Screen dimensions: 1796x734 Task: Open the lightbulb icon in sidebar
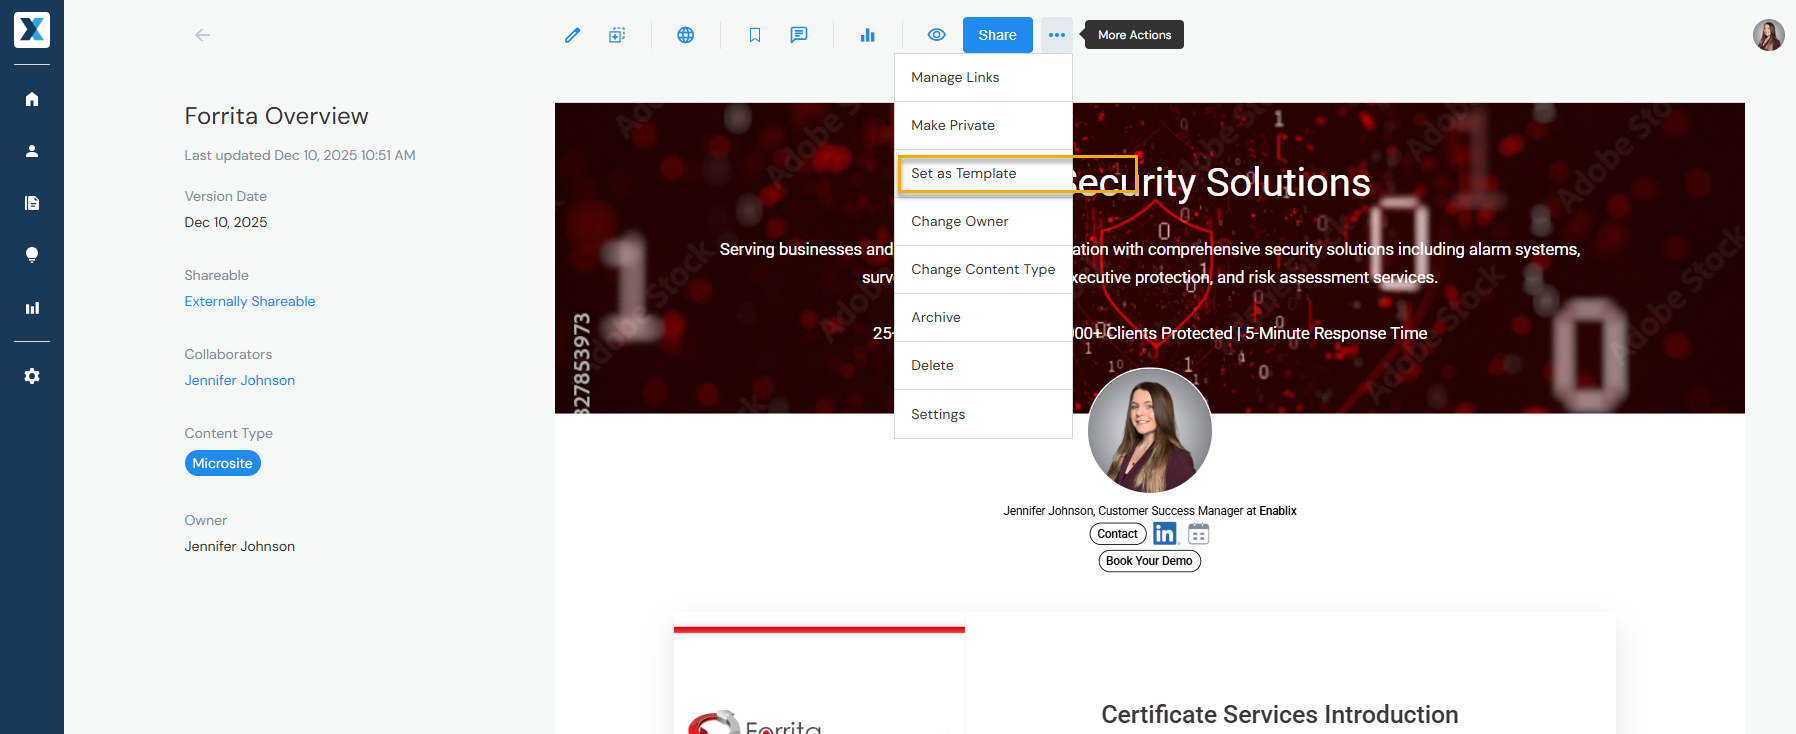[x=32, y=255]
